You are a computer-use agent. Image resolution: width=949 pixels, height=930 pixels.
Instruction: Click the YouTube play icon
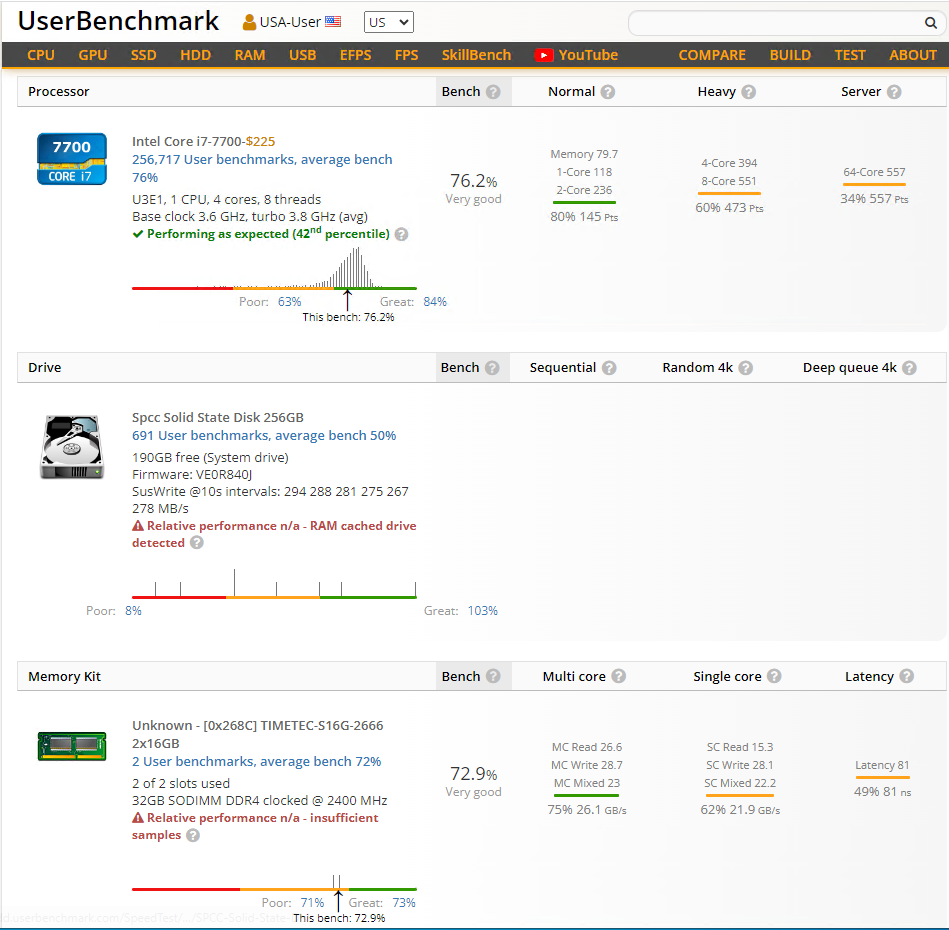tap(543, 55)
